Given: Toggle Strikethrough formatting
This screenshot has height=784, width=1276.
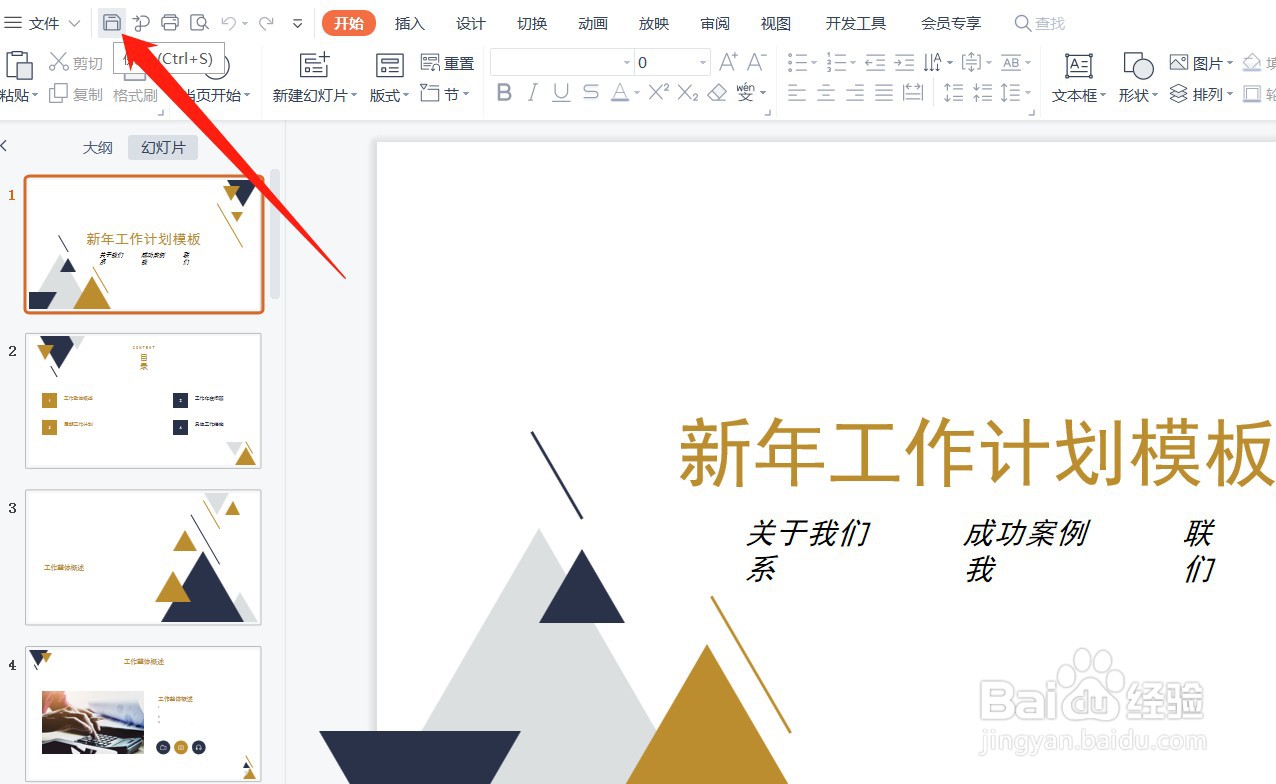Looking at the screenshot, I should (591, 93).
